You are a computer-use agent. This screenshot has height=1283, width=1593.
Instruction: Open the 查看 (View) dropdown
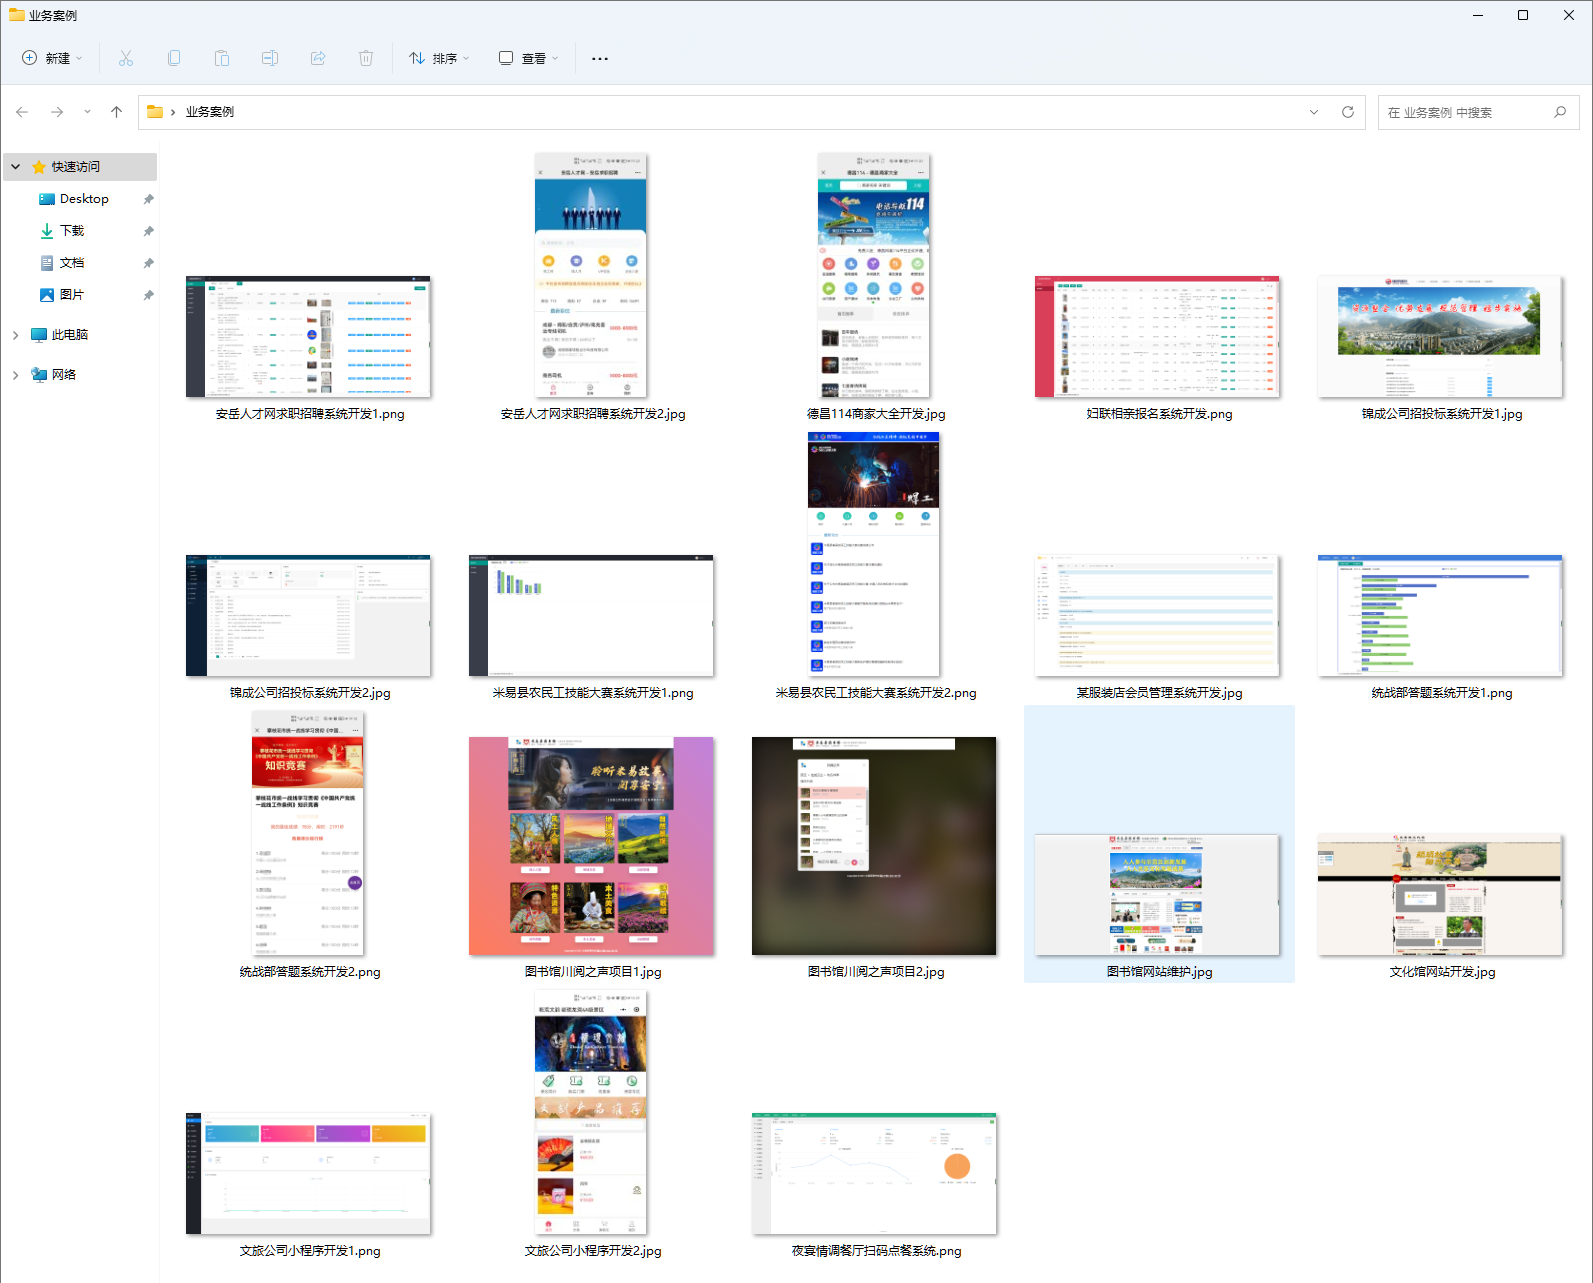pos(528,58)
